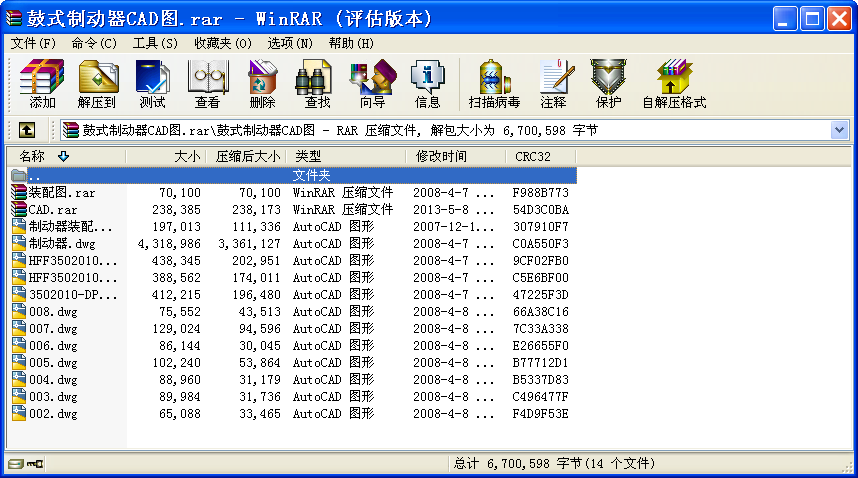The width and height of the screenshot is (858, 478).
Task: Click the 添加 (Add) toolbar icon
Action: point(42,84)
